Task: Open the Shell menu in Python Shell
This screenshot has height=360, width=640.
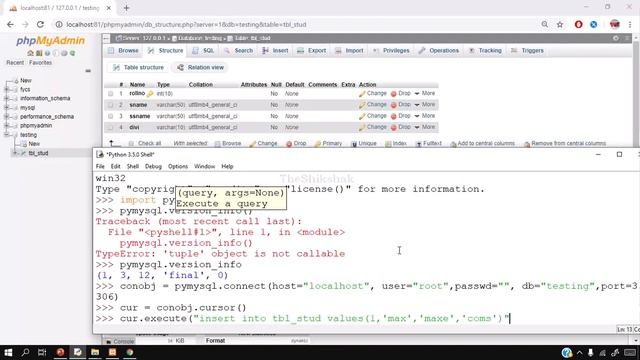Action: click(x=133, y=167)
